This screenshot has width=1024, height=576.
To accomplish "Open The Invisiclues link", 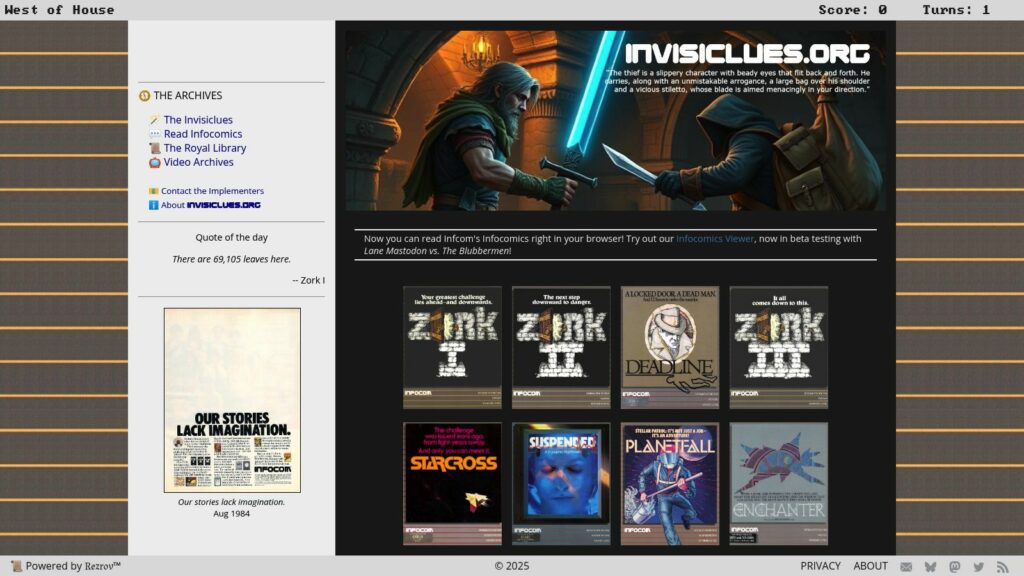I will pos(198,120).
